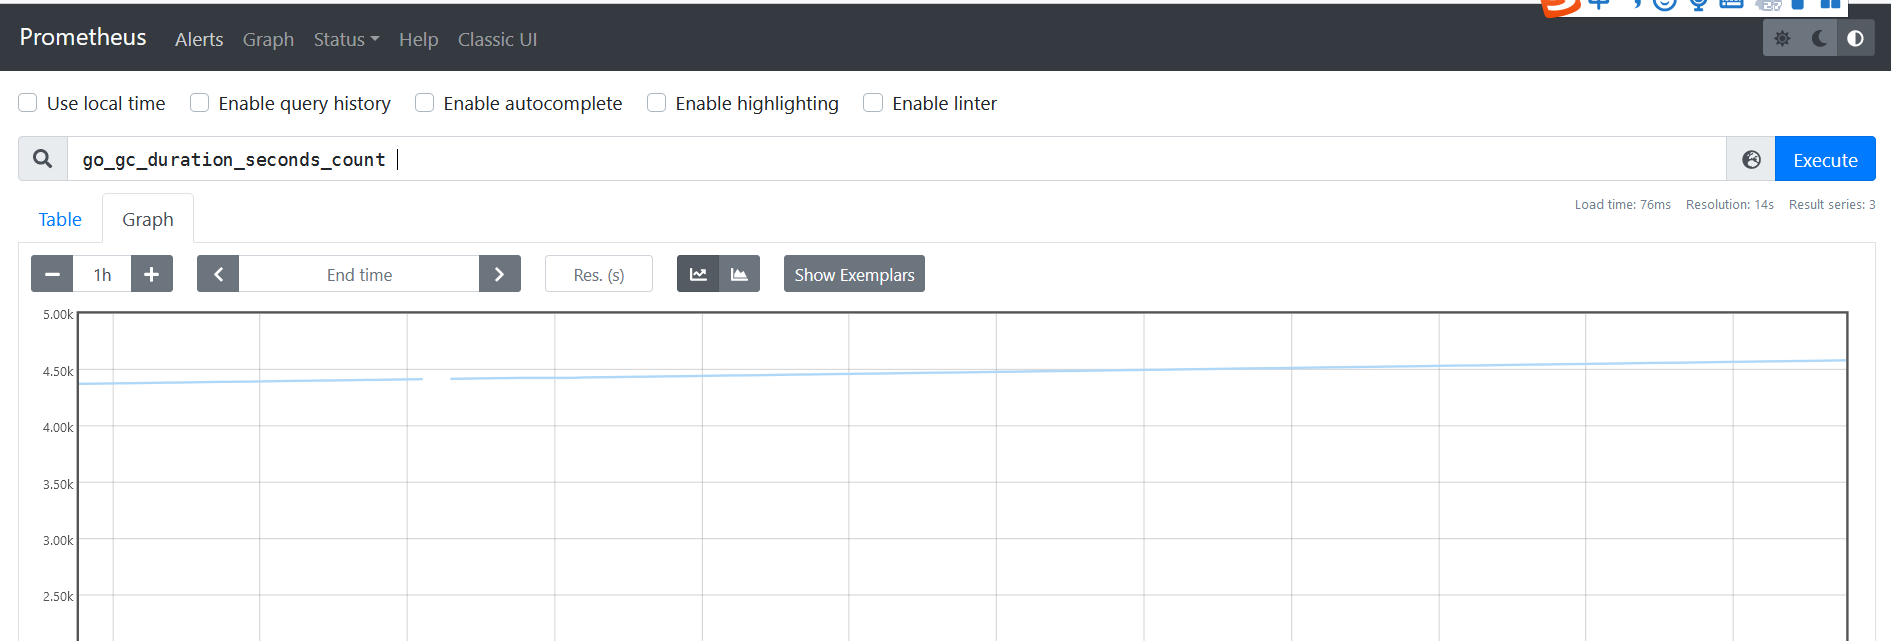
Task: Enable linter checkbox
Action: tap(873, 103)
